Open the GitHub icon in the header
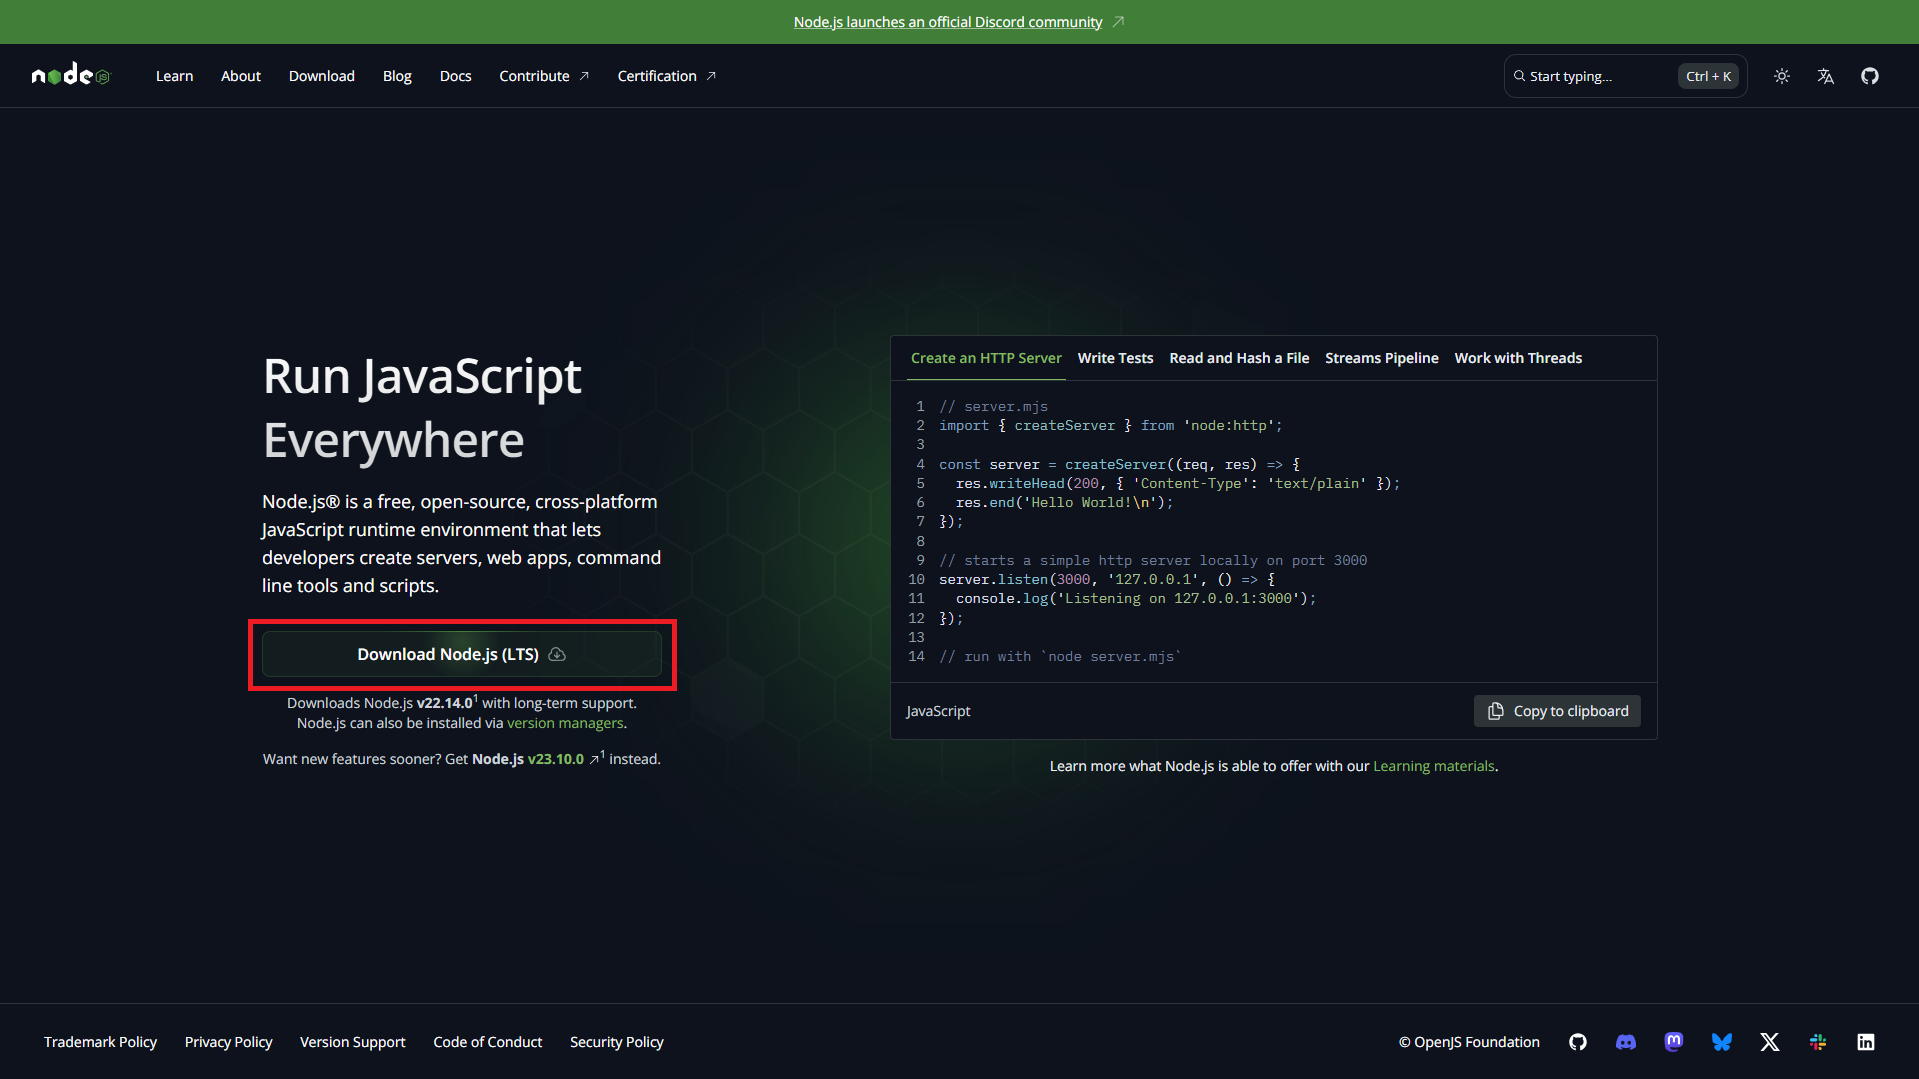 pyautogui.click(x=1870, y=76)
